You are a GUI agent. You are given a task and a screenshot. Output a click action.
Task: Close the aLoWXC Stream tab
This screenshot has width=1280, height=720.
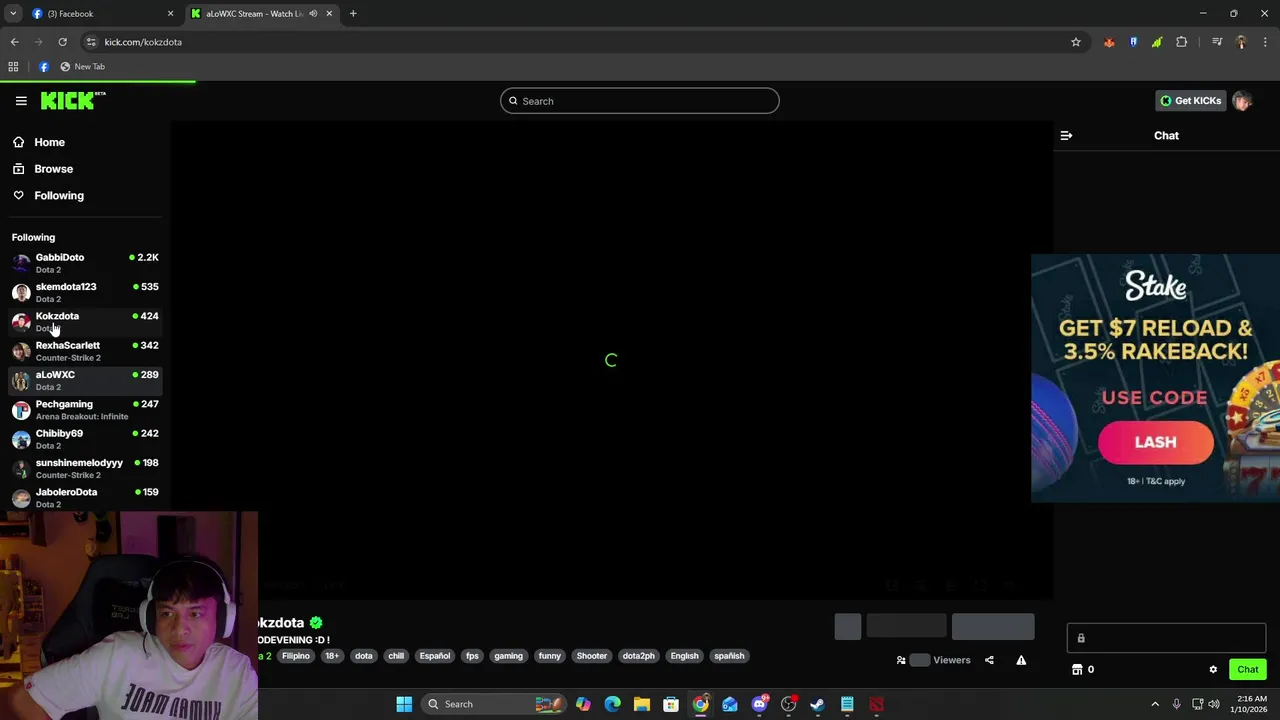coord(329,14)
